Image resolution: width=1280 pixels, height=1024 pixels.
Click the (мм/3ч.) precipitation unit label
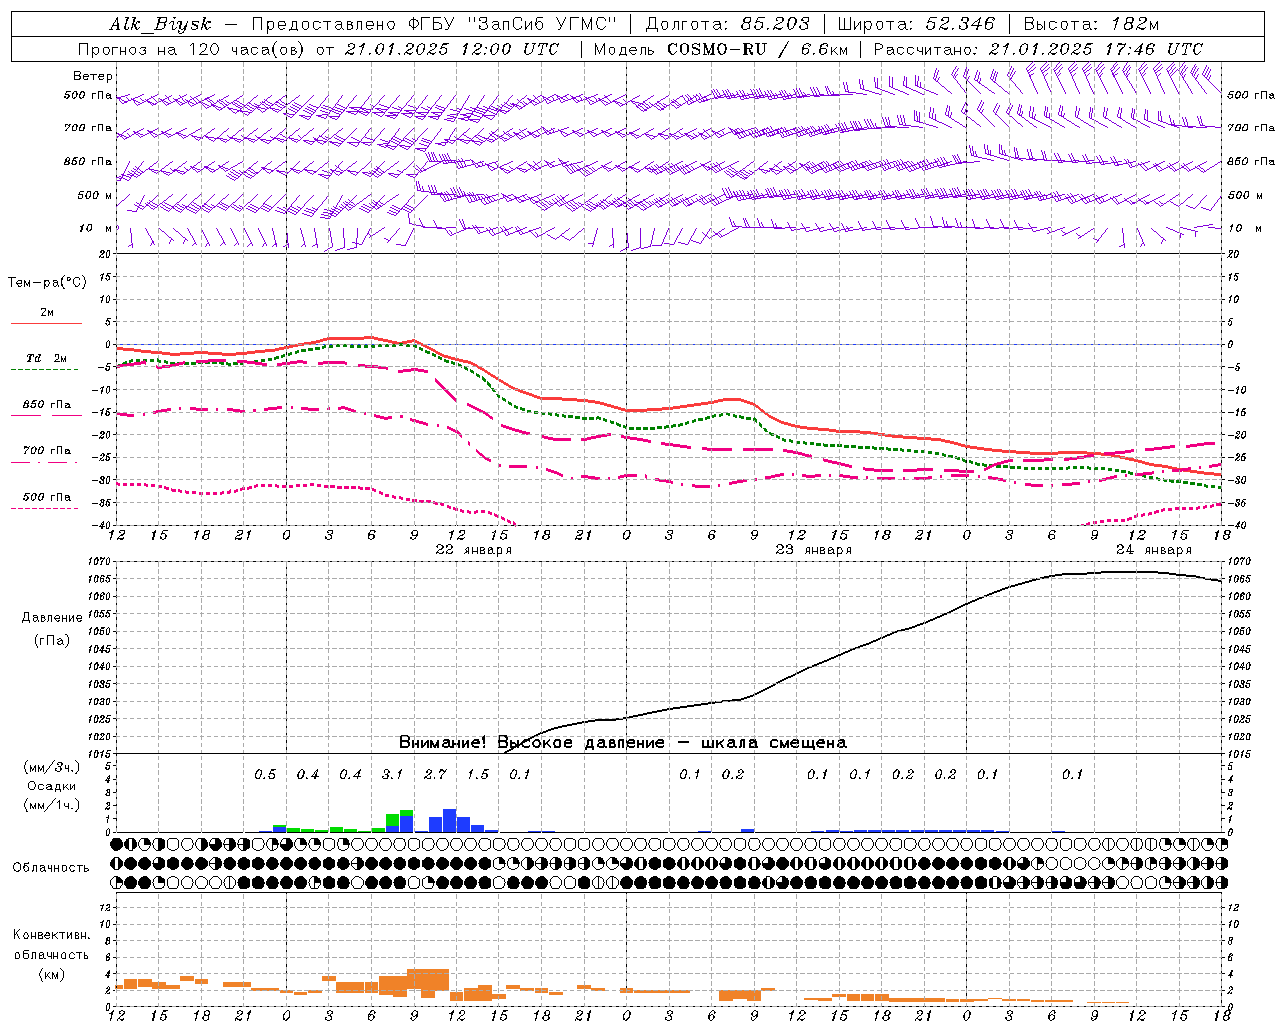pyautogui.click(x=52, y=767)
